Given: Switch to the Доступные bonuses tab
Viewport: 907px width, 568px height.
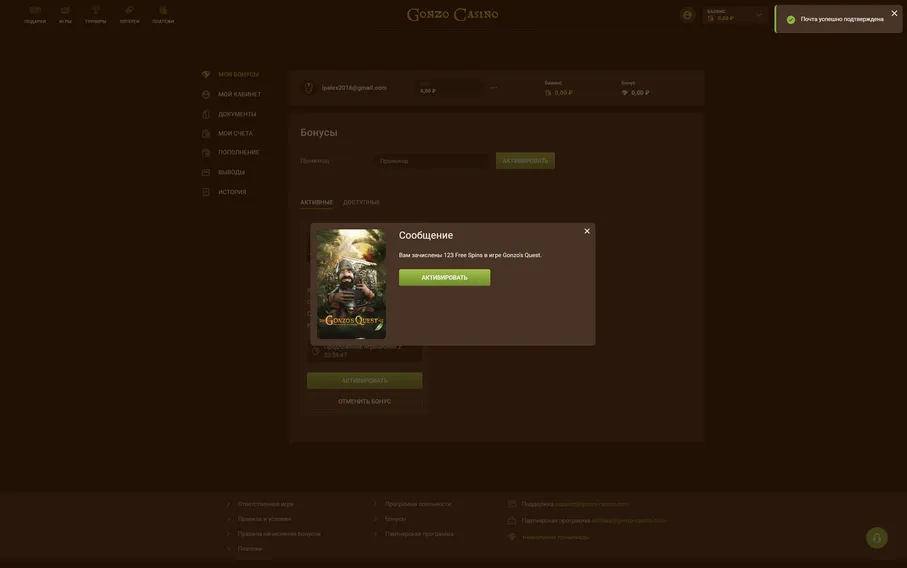Looking at the screenshot, I should tap(361, 202).
